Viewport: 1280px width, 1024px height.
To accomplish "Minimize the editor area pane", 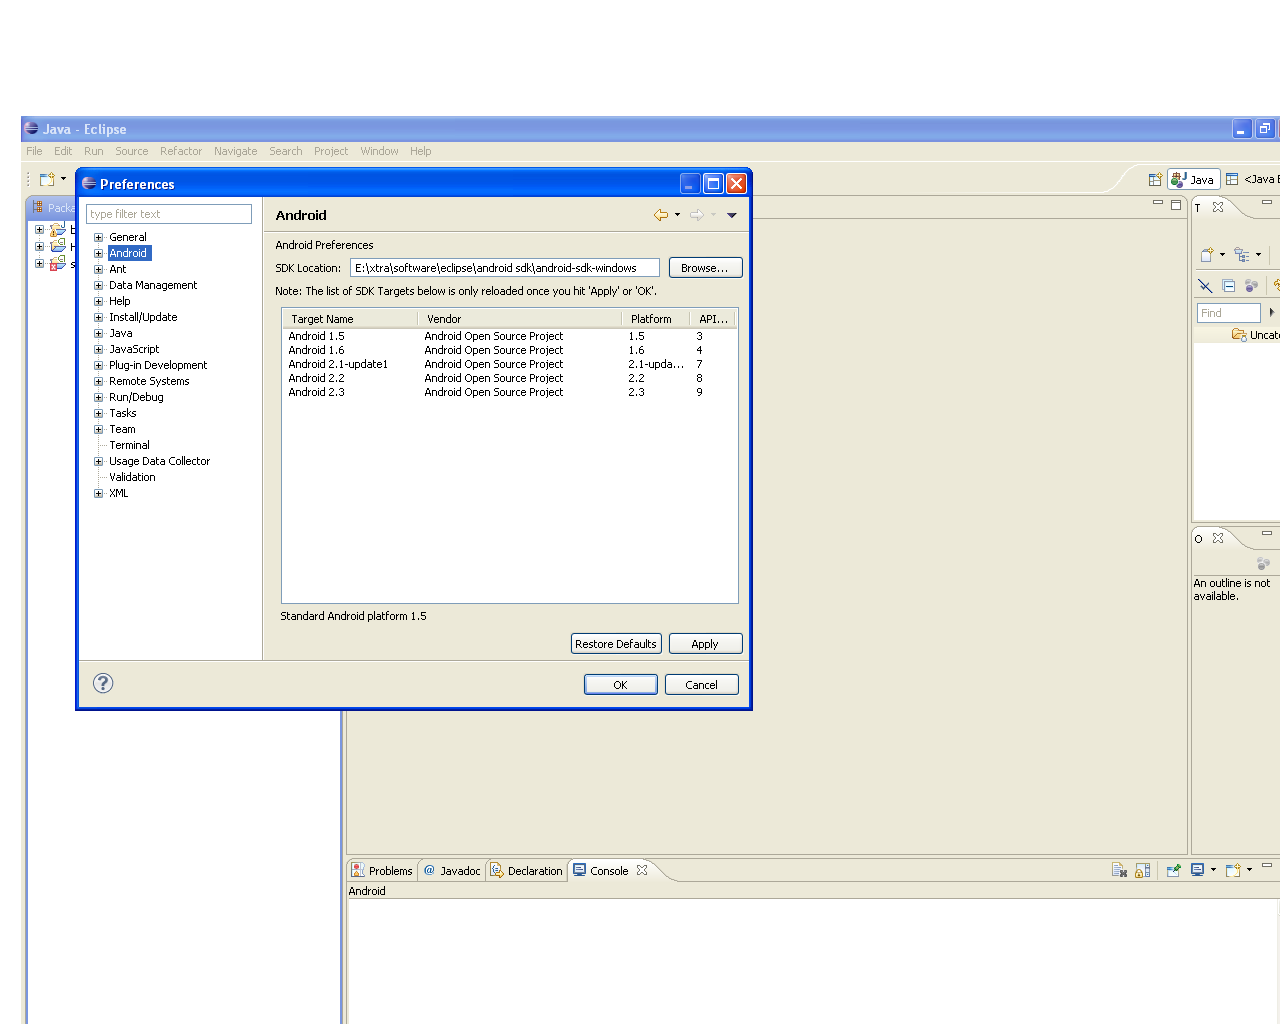I will click(1158, 203).
